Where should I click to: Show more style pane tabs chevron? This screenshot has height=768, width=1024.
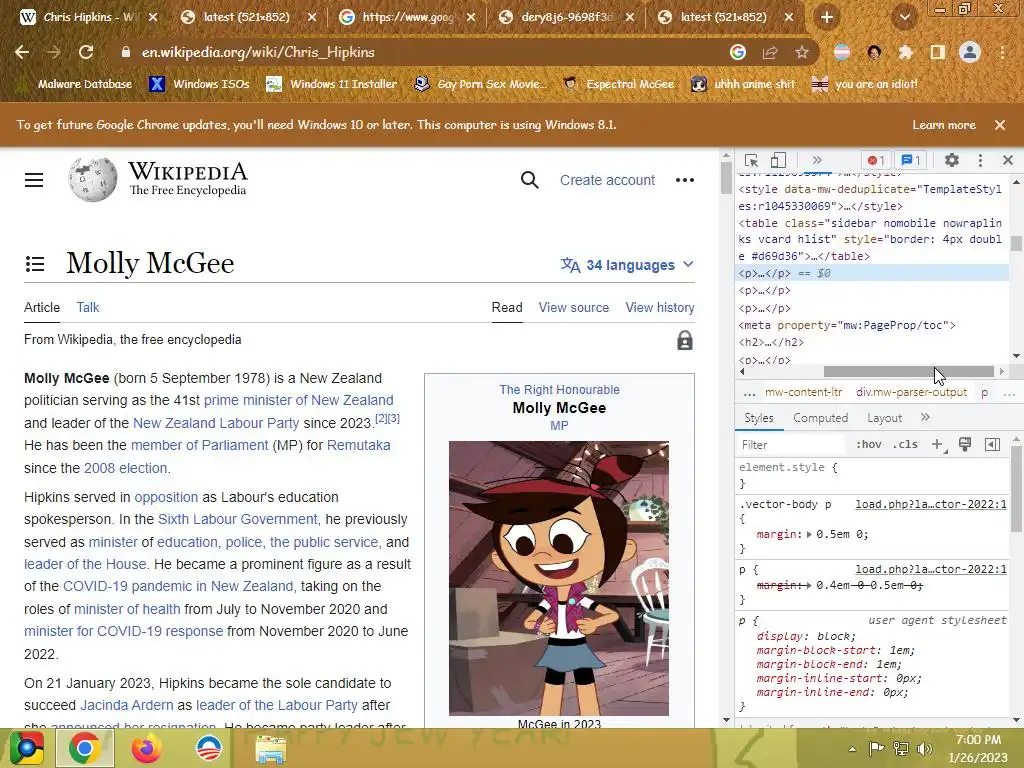(x=925, y=418)
